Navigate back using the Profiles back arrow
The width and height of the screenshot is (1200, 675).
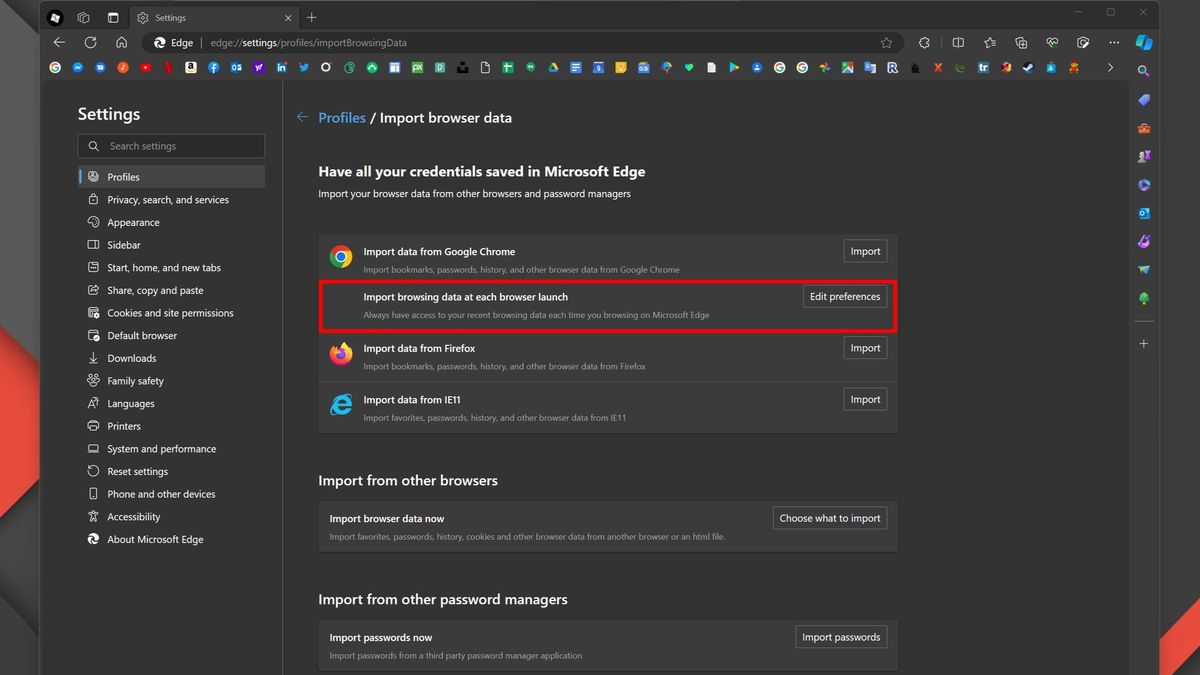(302, 117)
